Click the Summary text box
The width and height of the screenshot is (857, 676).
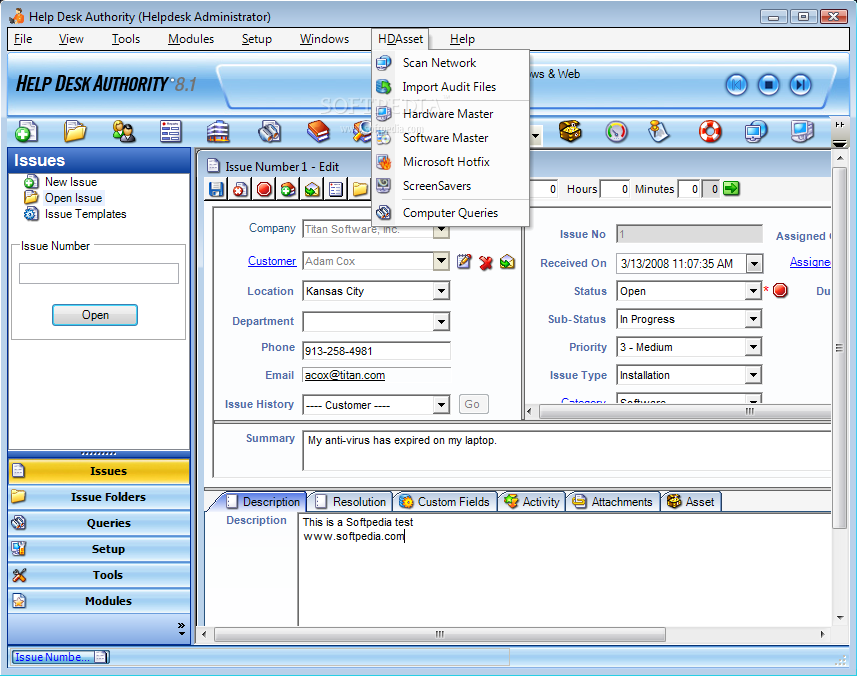pos(567,451)
